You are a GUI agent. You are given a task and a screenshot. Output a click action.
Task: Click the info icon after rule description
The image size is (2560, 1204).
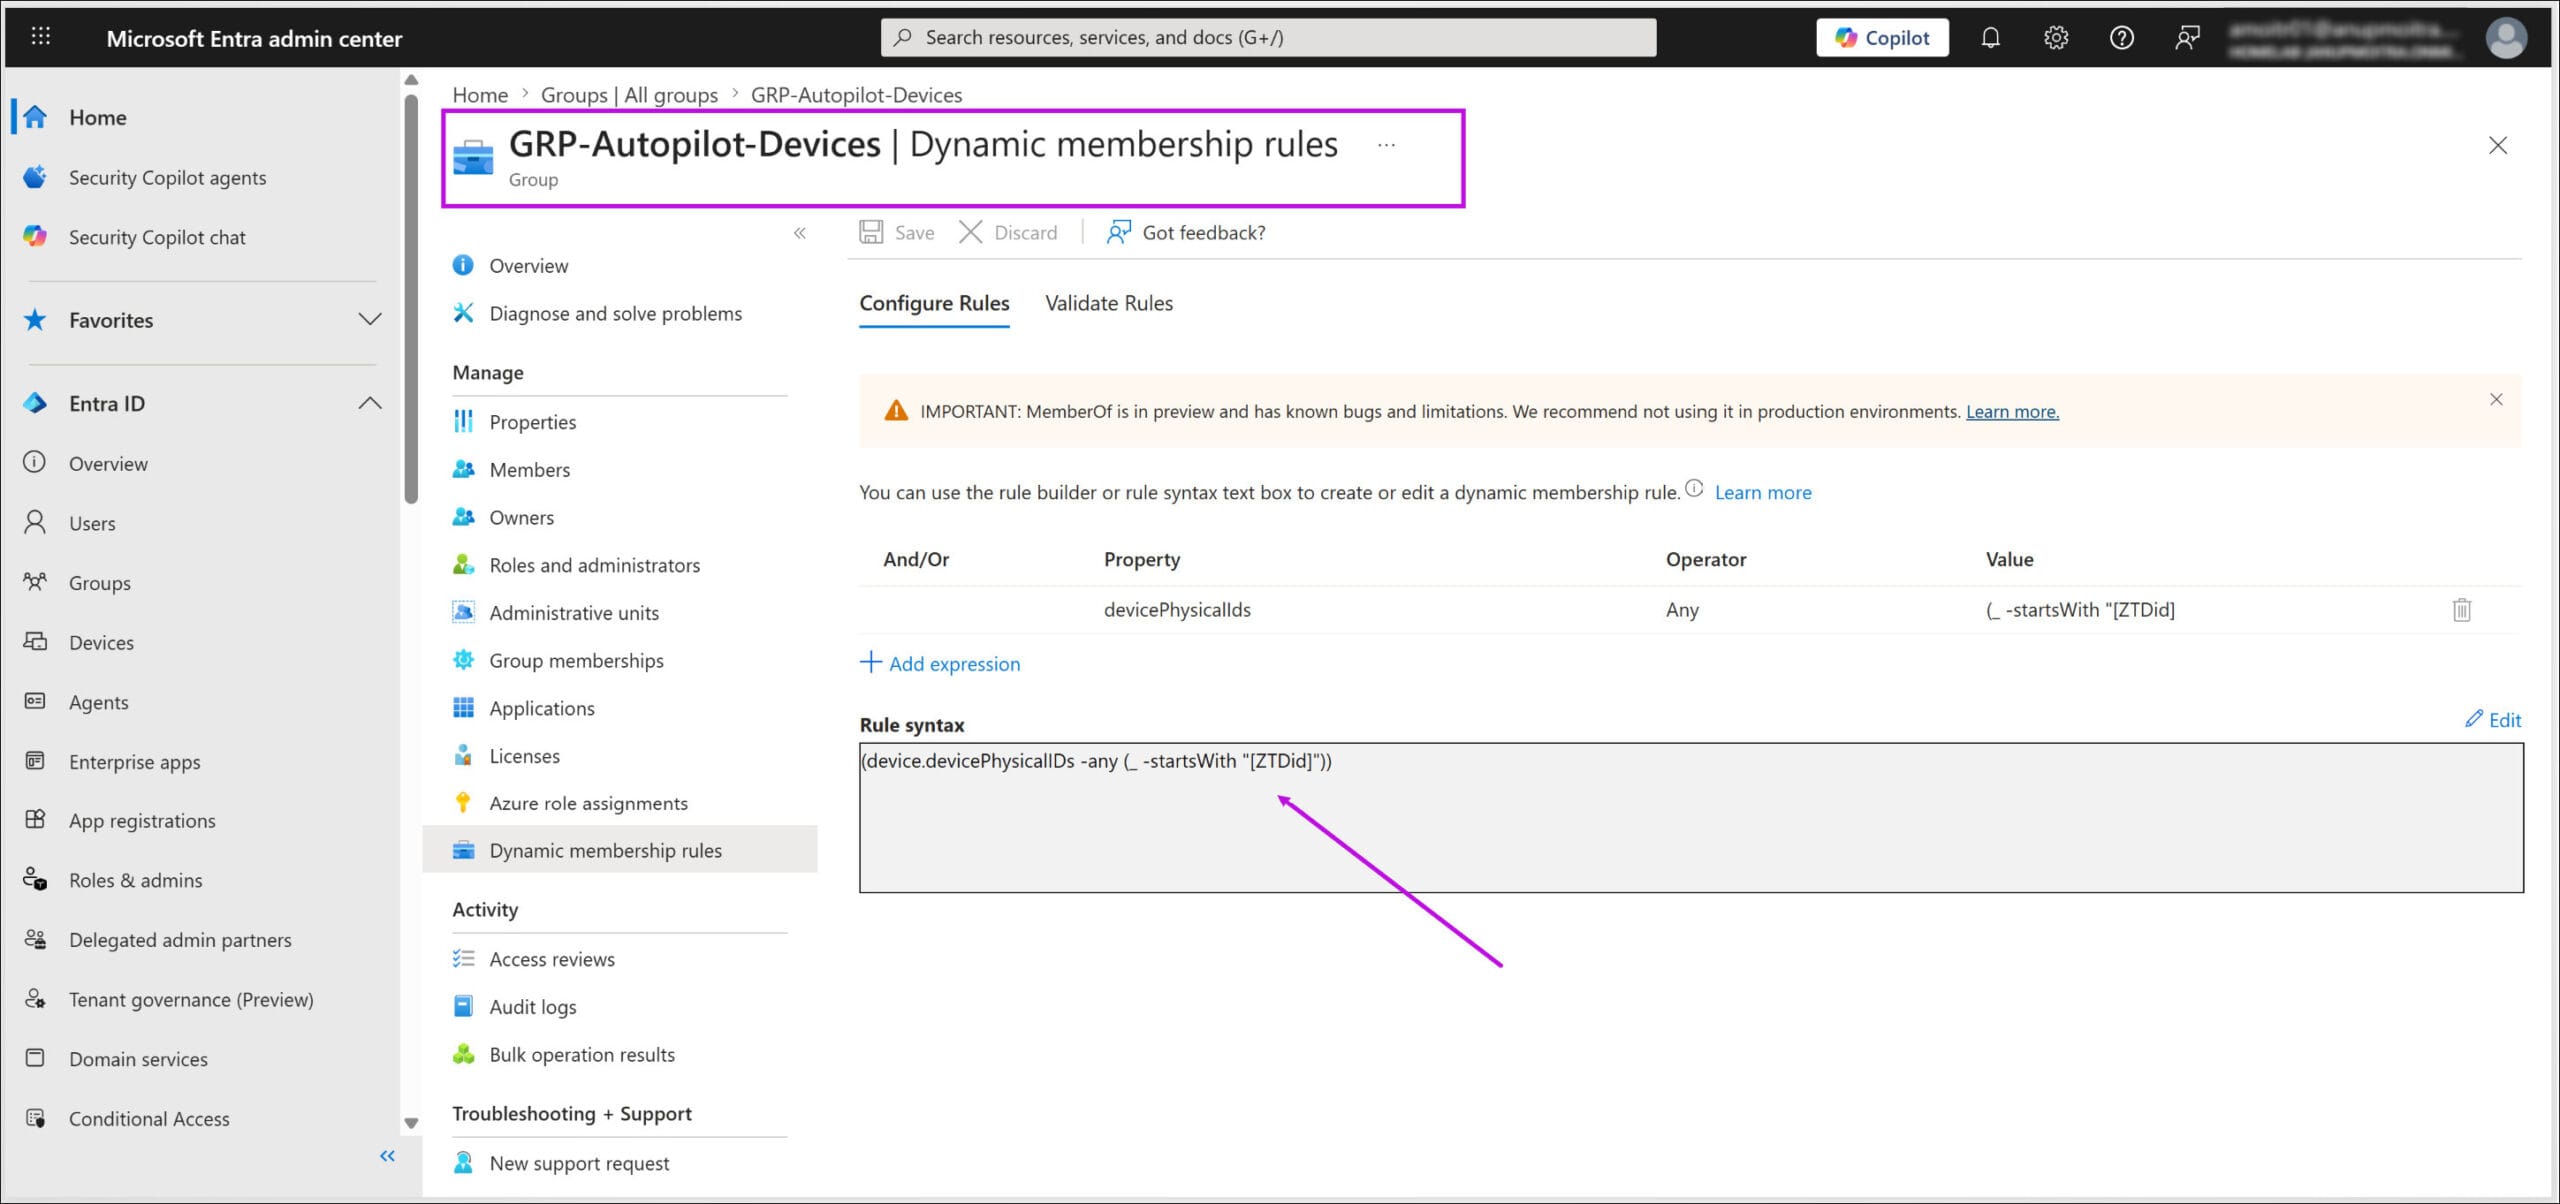pos(1694,489)
